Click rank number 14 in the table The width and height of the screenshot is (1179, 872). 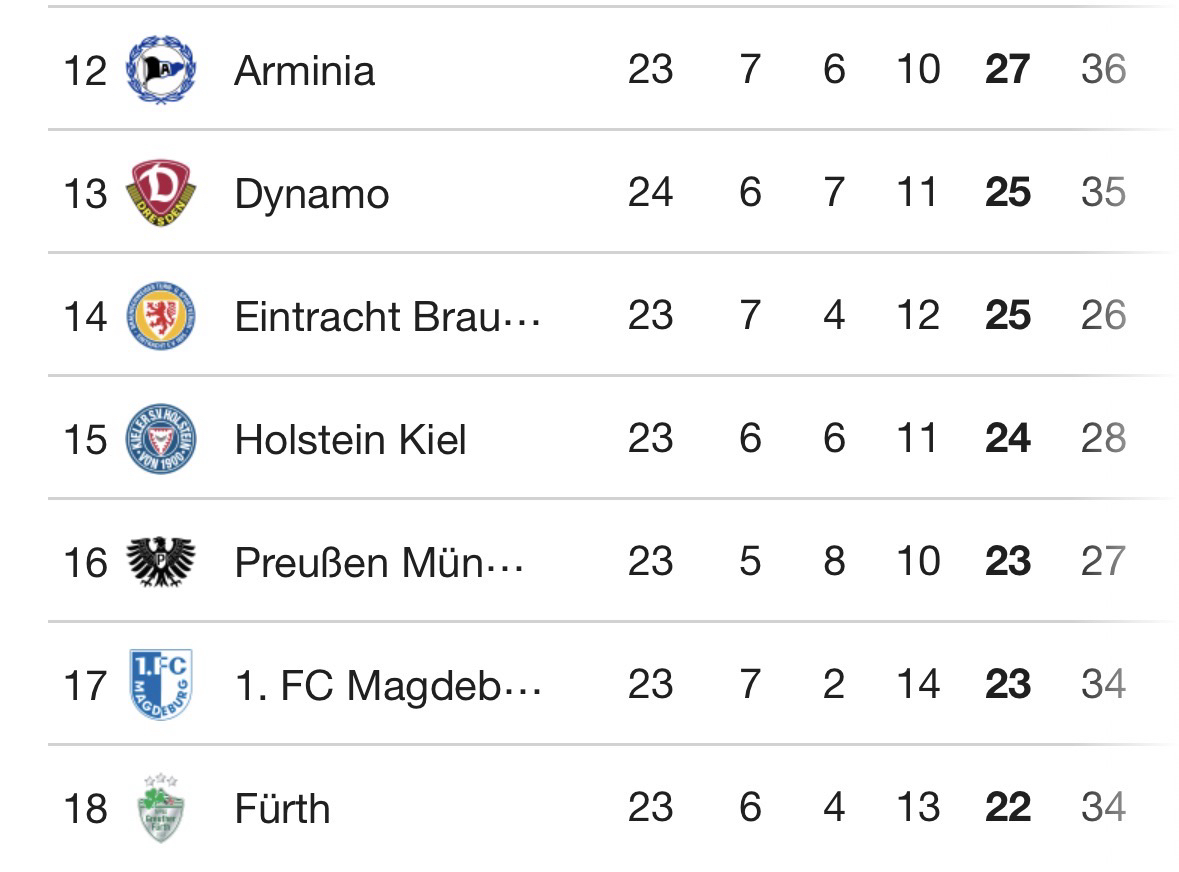(x=85, y=317)
